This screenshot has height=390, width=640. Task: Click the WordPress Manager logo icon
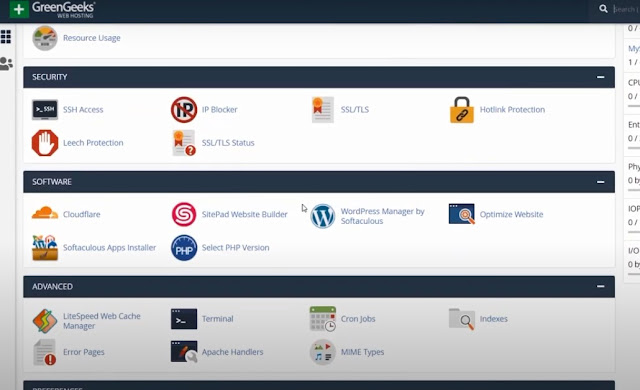pos(323,216)
